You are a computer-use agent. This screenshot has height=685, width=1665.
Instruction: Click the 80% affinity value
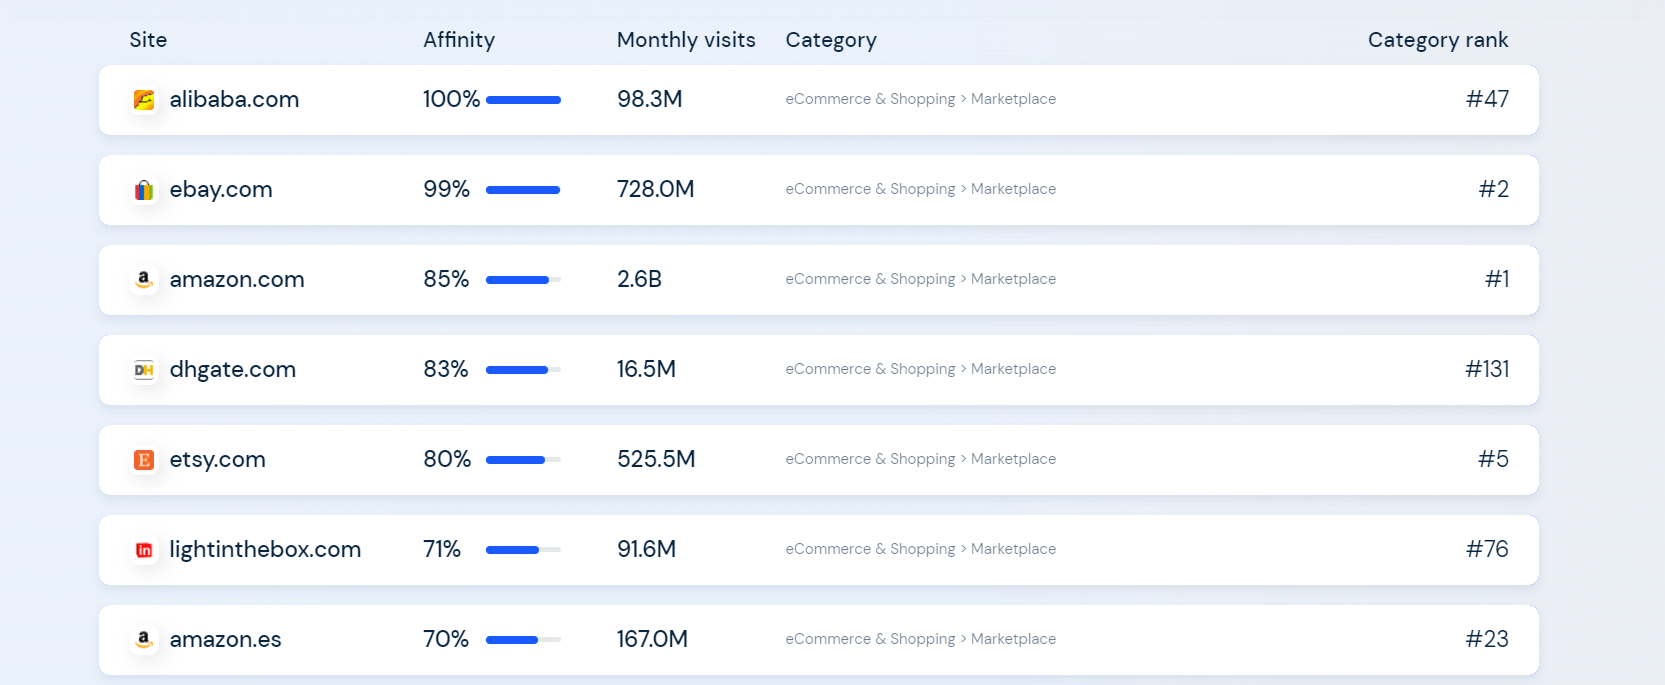(447, 459)
